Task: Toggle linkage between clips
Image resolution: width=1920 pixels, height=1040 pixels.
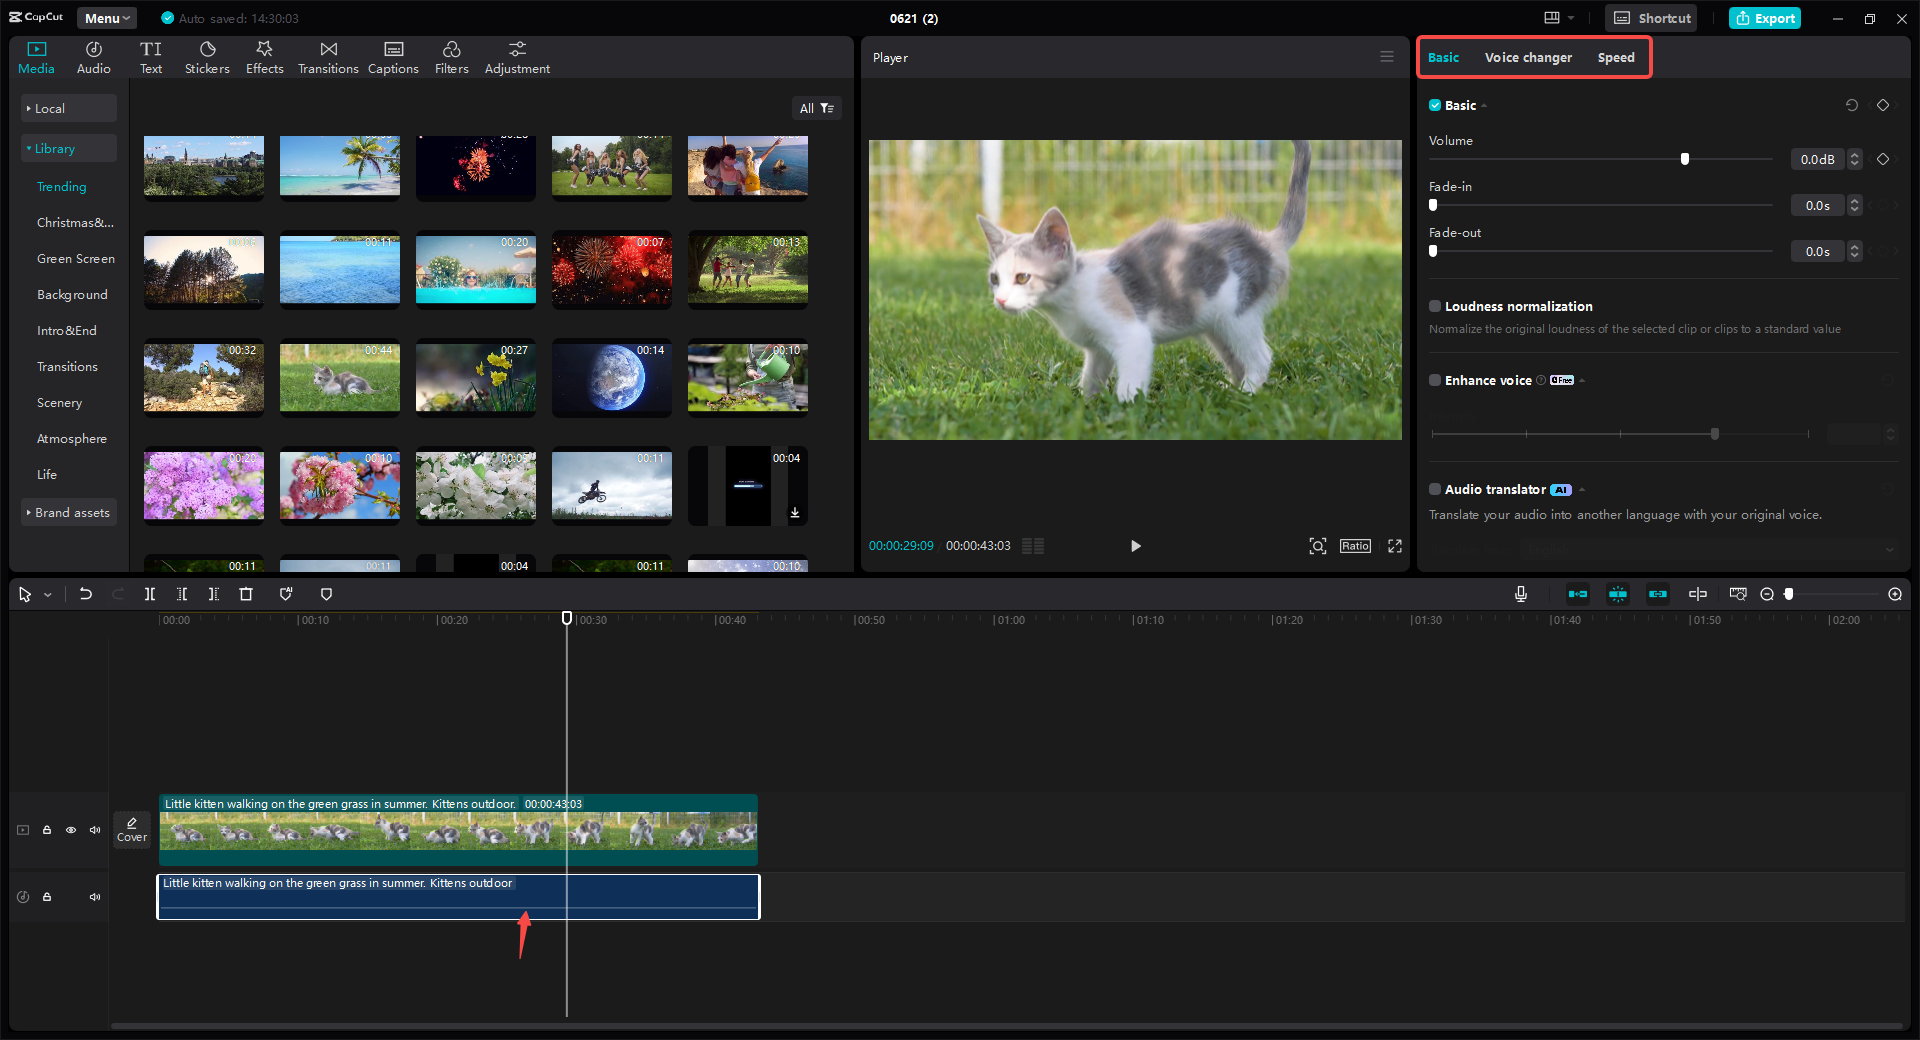Action: (1658, 594)
